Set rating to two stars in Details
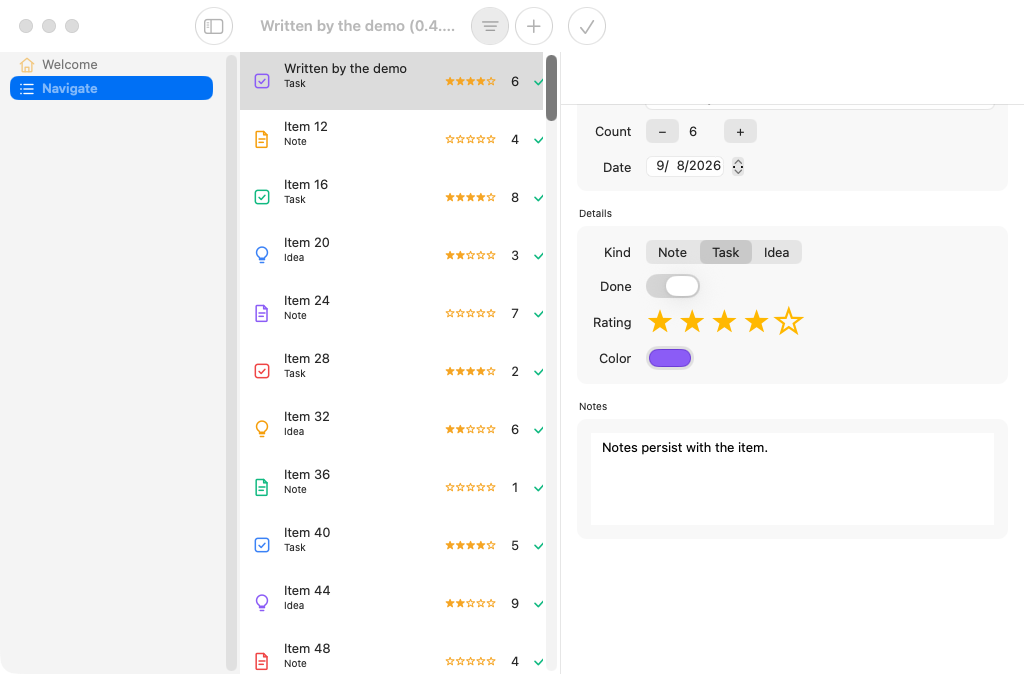 click(692, 321)
